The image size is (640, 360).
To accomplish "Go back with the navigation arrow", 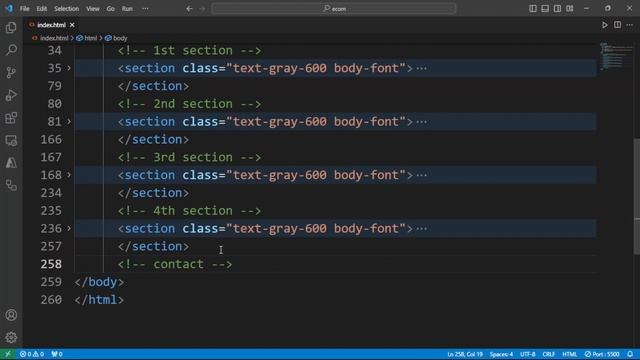I will click(189, 8).
